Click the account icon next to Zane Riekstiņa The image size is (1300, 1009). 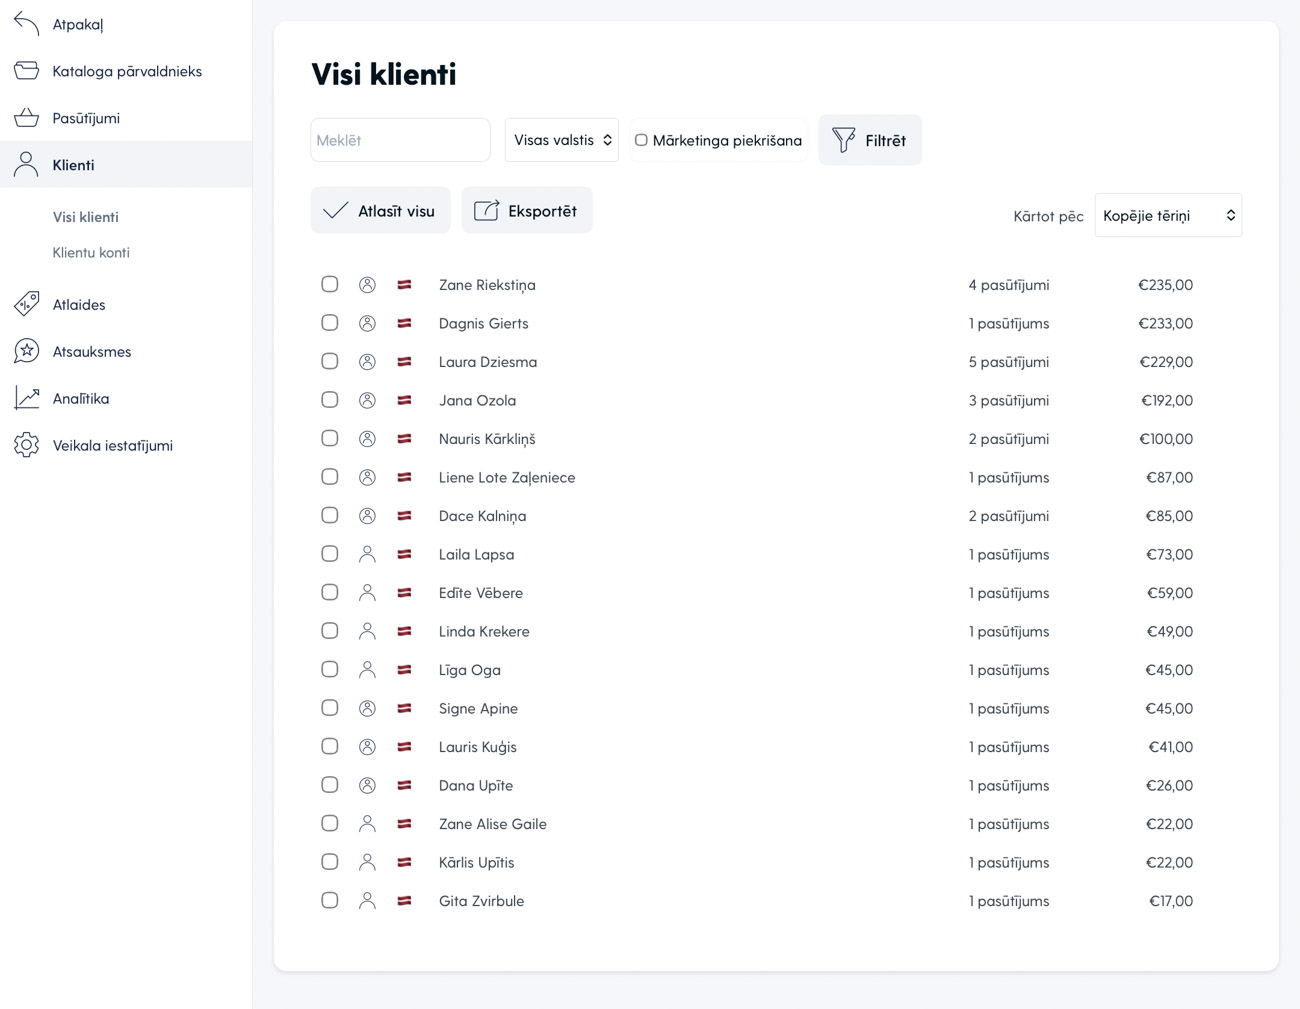click(367, 285)
